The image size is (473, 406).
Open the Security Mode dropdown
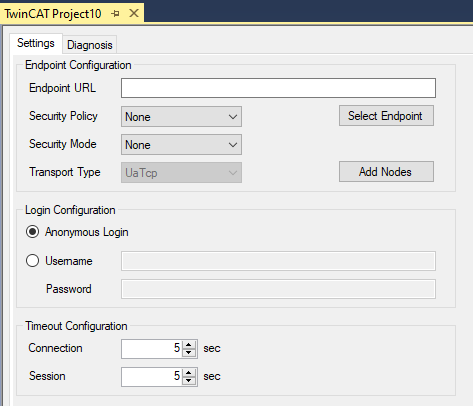181,145
